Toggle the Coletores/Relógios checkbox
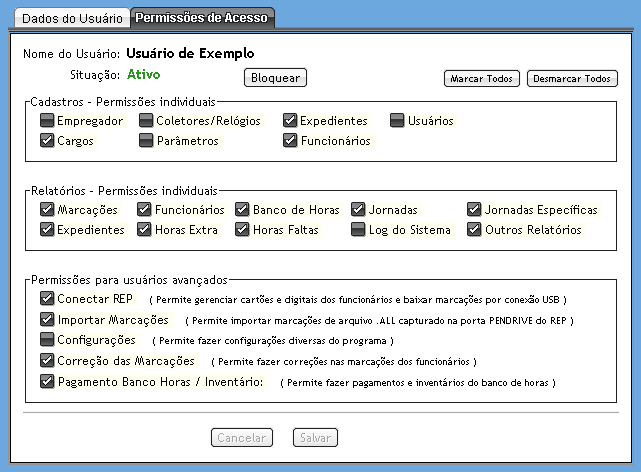641x472 pixels. [x=147, y=121]
